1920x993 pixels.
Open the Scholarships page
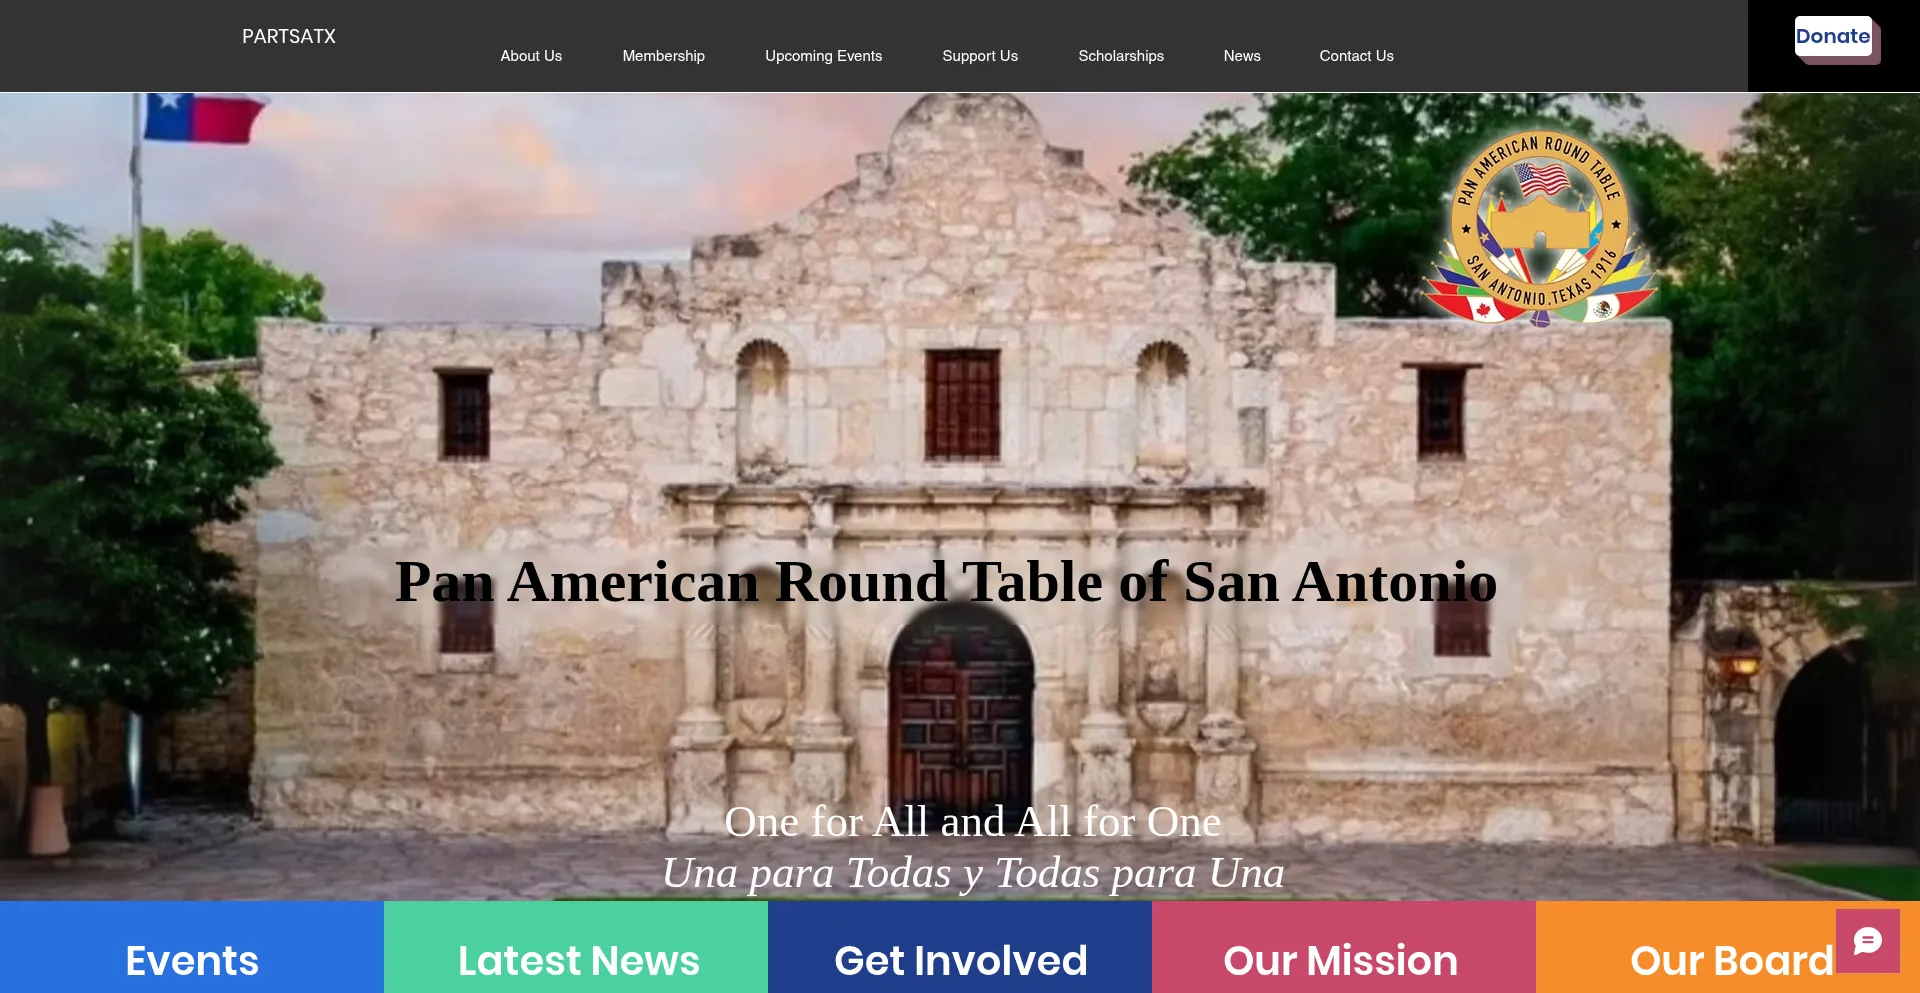1120,56
